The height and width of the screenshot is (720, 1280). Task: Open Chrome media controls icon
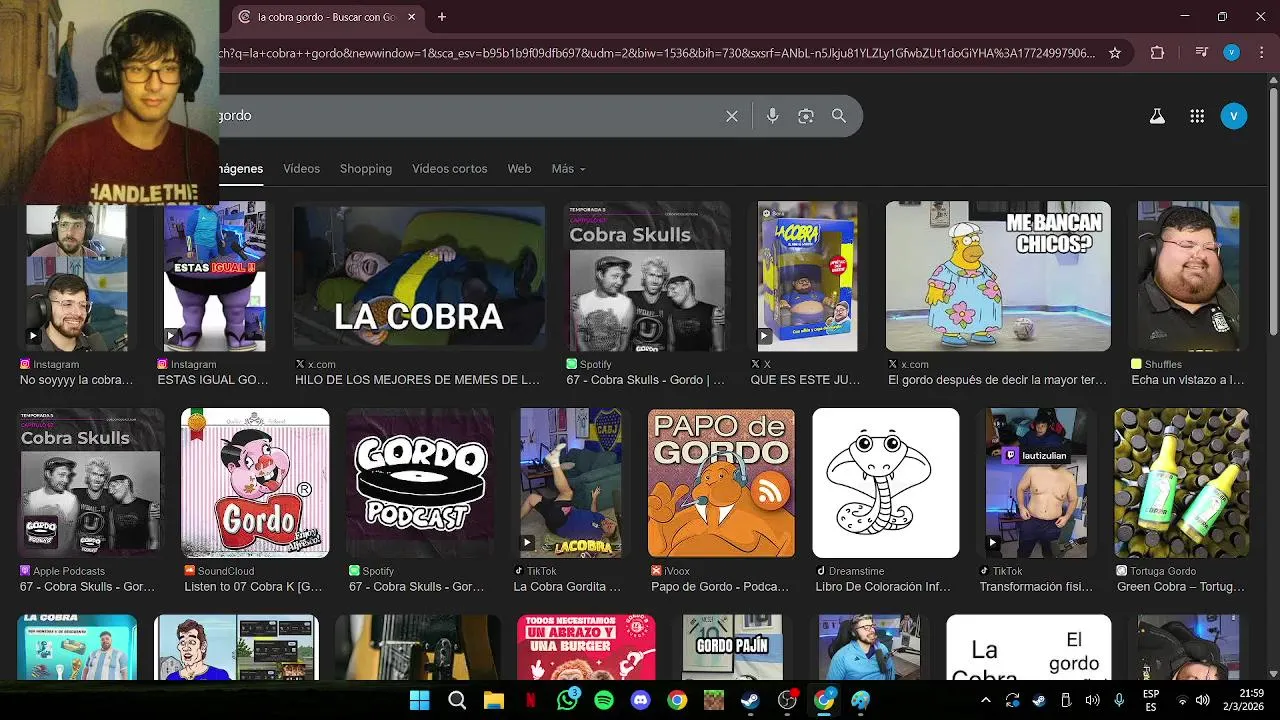[x=1203, y=53]
